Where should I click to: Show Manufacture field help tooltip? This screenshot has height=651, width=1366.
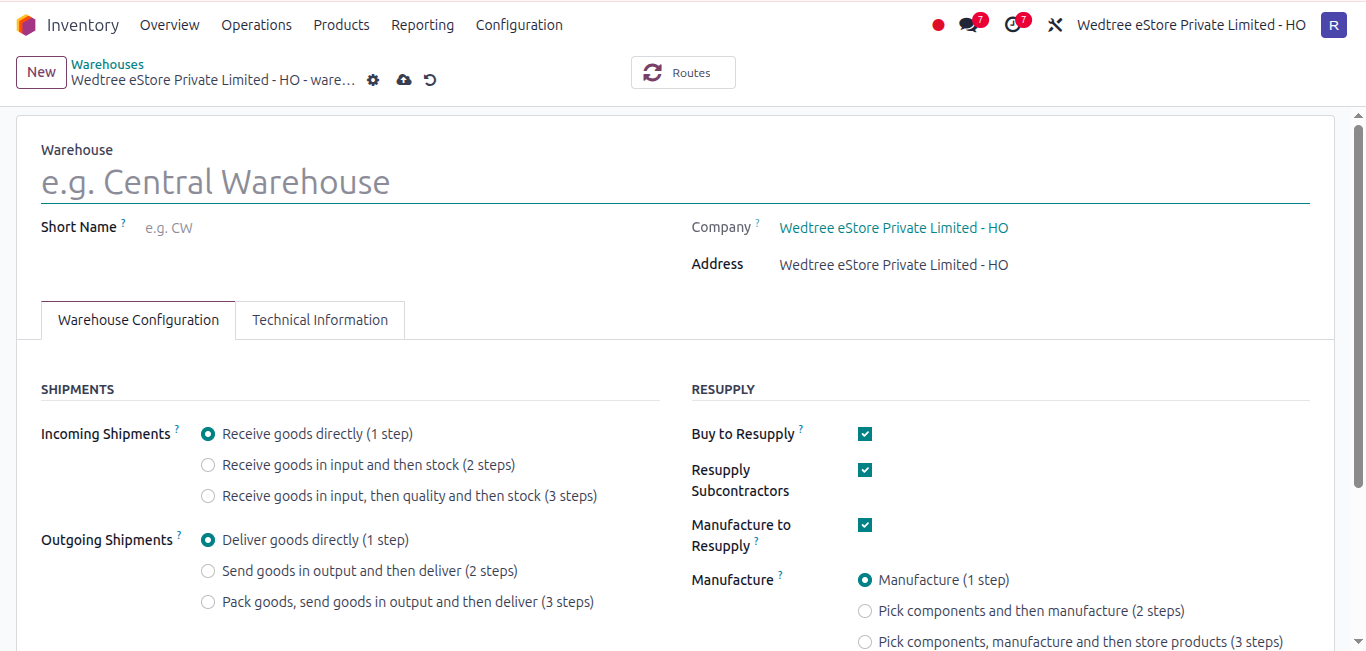[780, 575]
